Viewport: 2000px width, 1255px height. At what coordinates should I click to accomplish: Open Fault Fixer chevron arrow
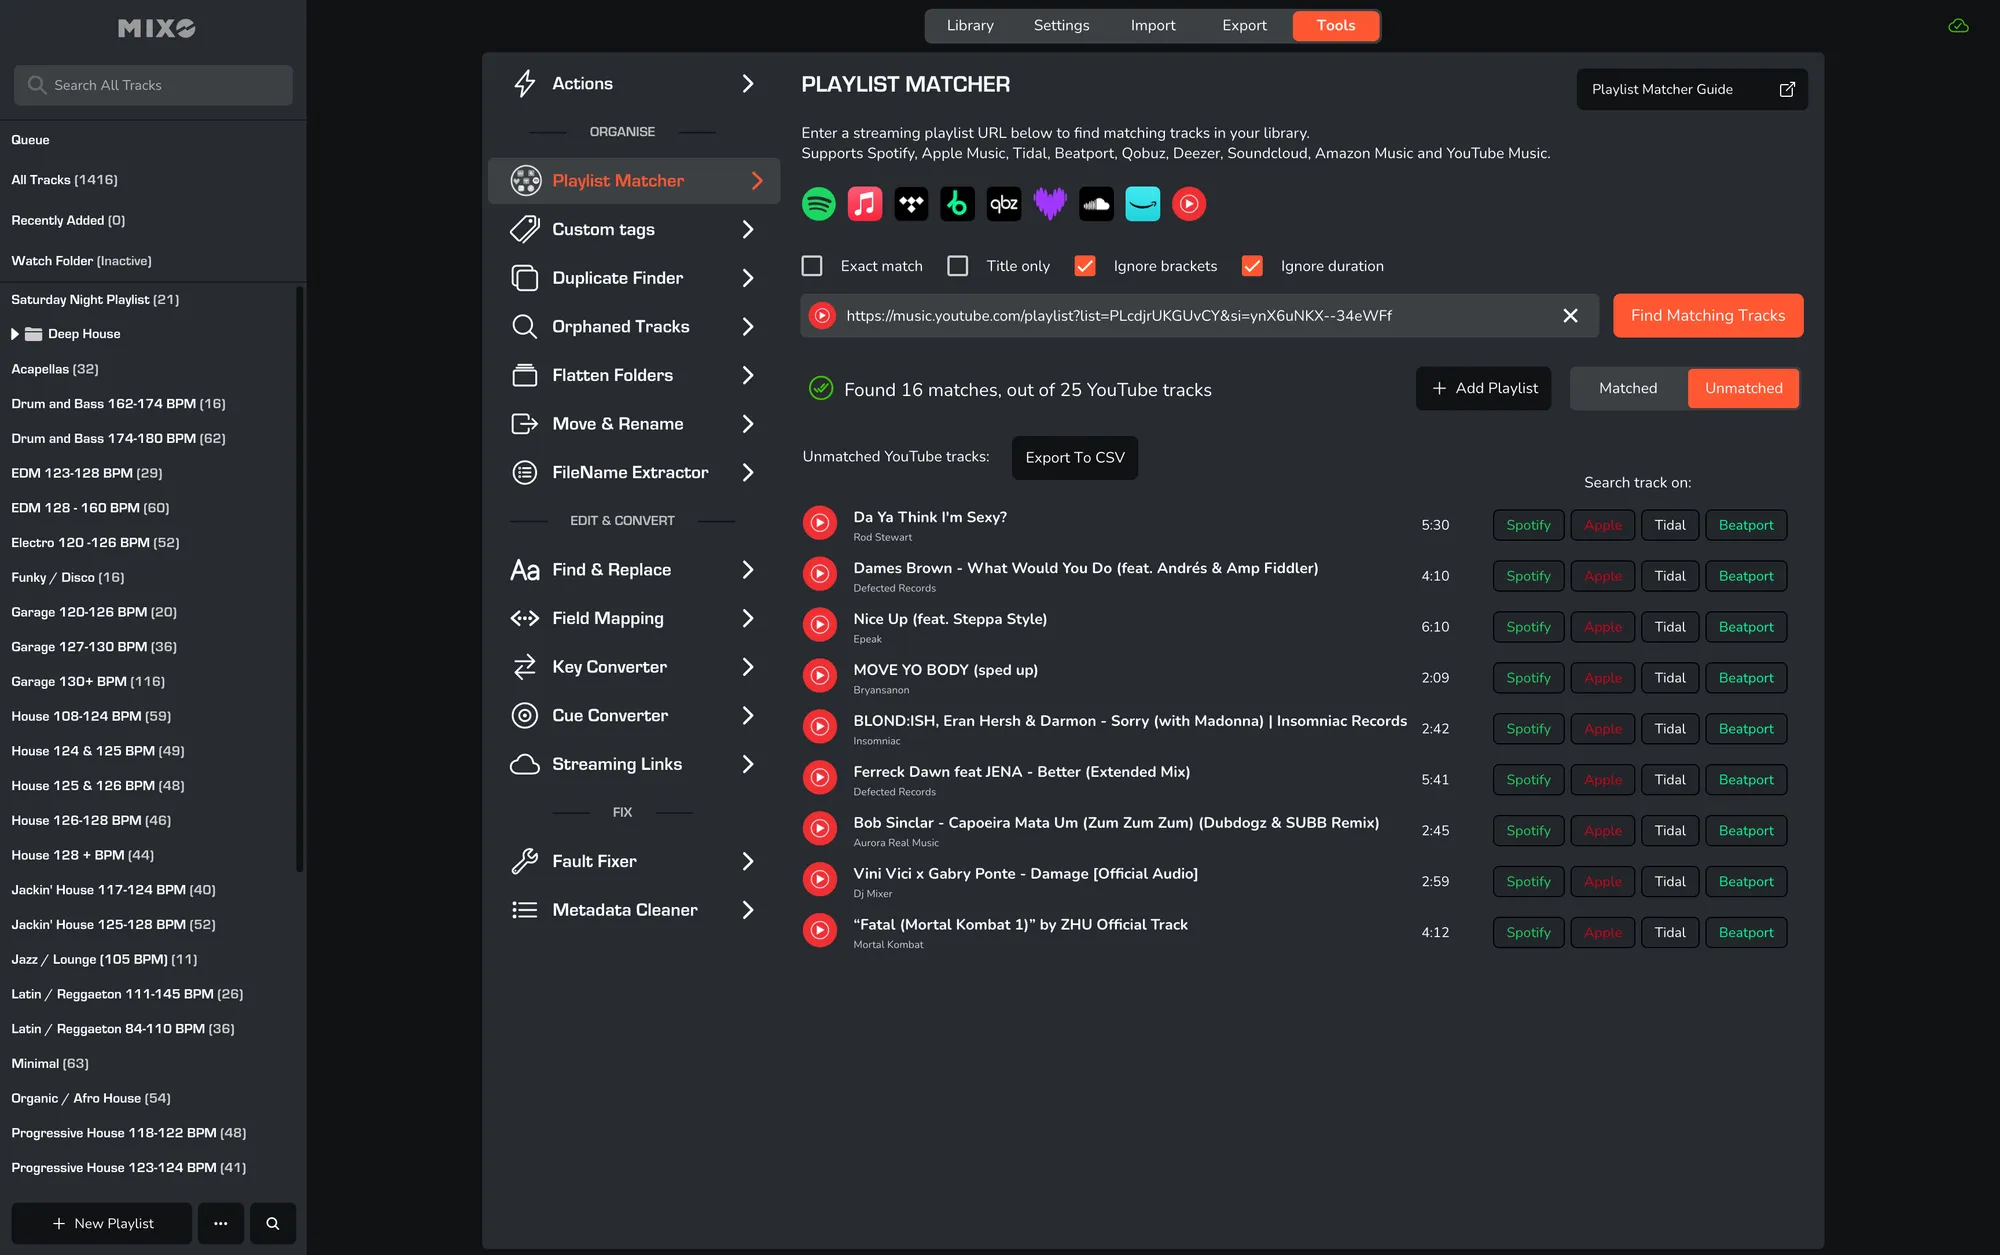click(x=748, y=861)
